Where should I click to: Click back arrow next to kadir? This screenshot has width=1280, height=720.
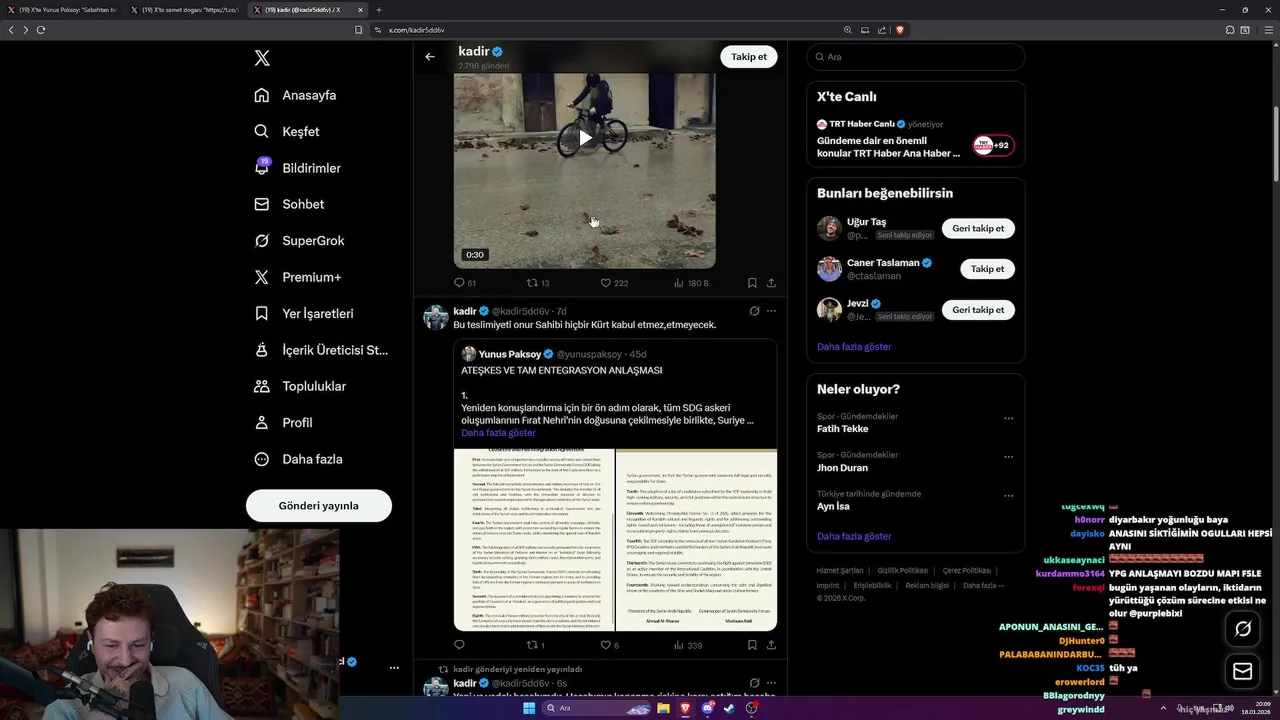pyautogui.click(x=430, y=57)
